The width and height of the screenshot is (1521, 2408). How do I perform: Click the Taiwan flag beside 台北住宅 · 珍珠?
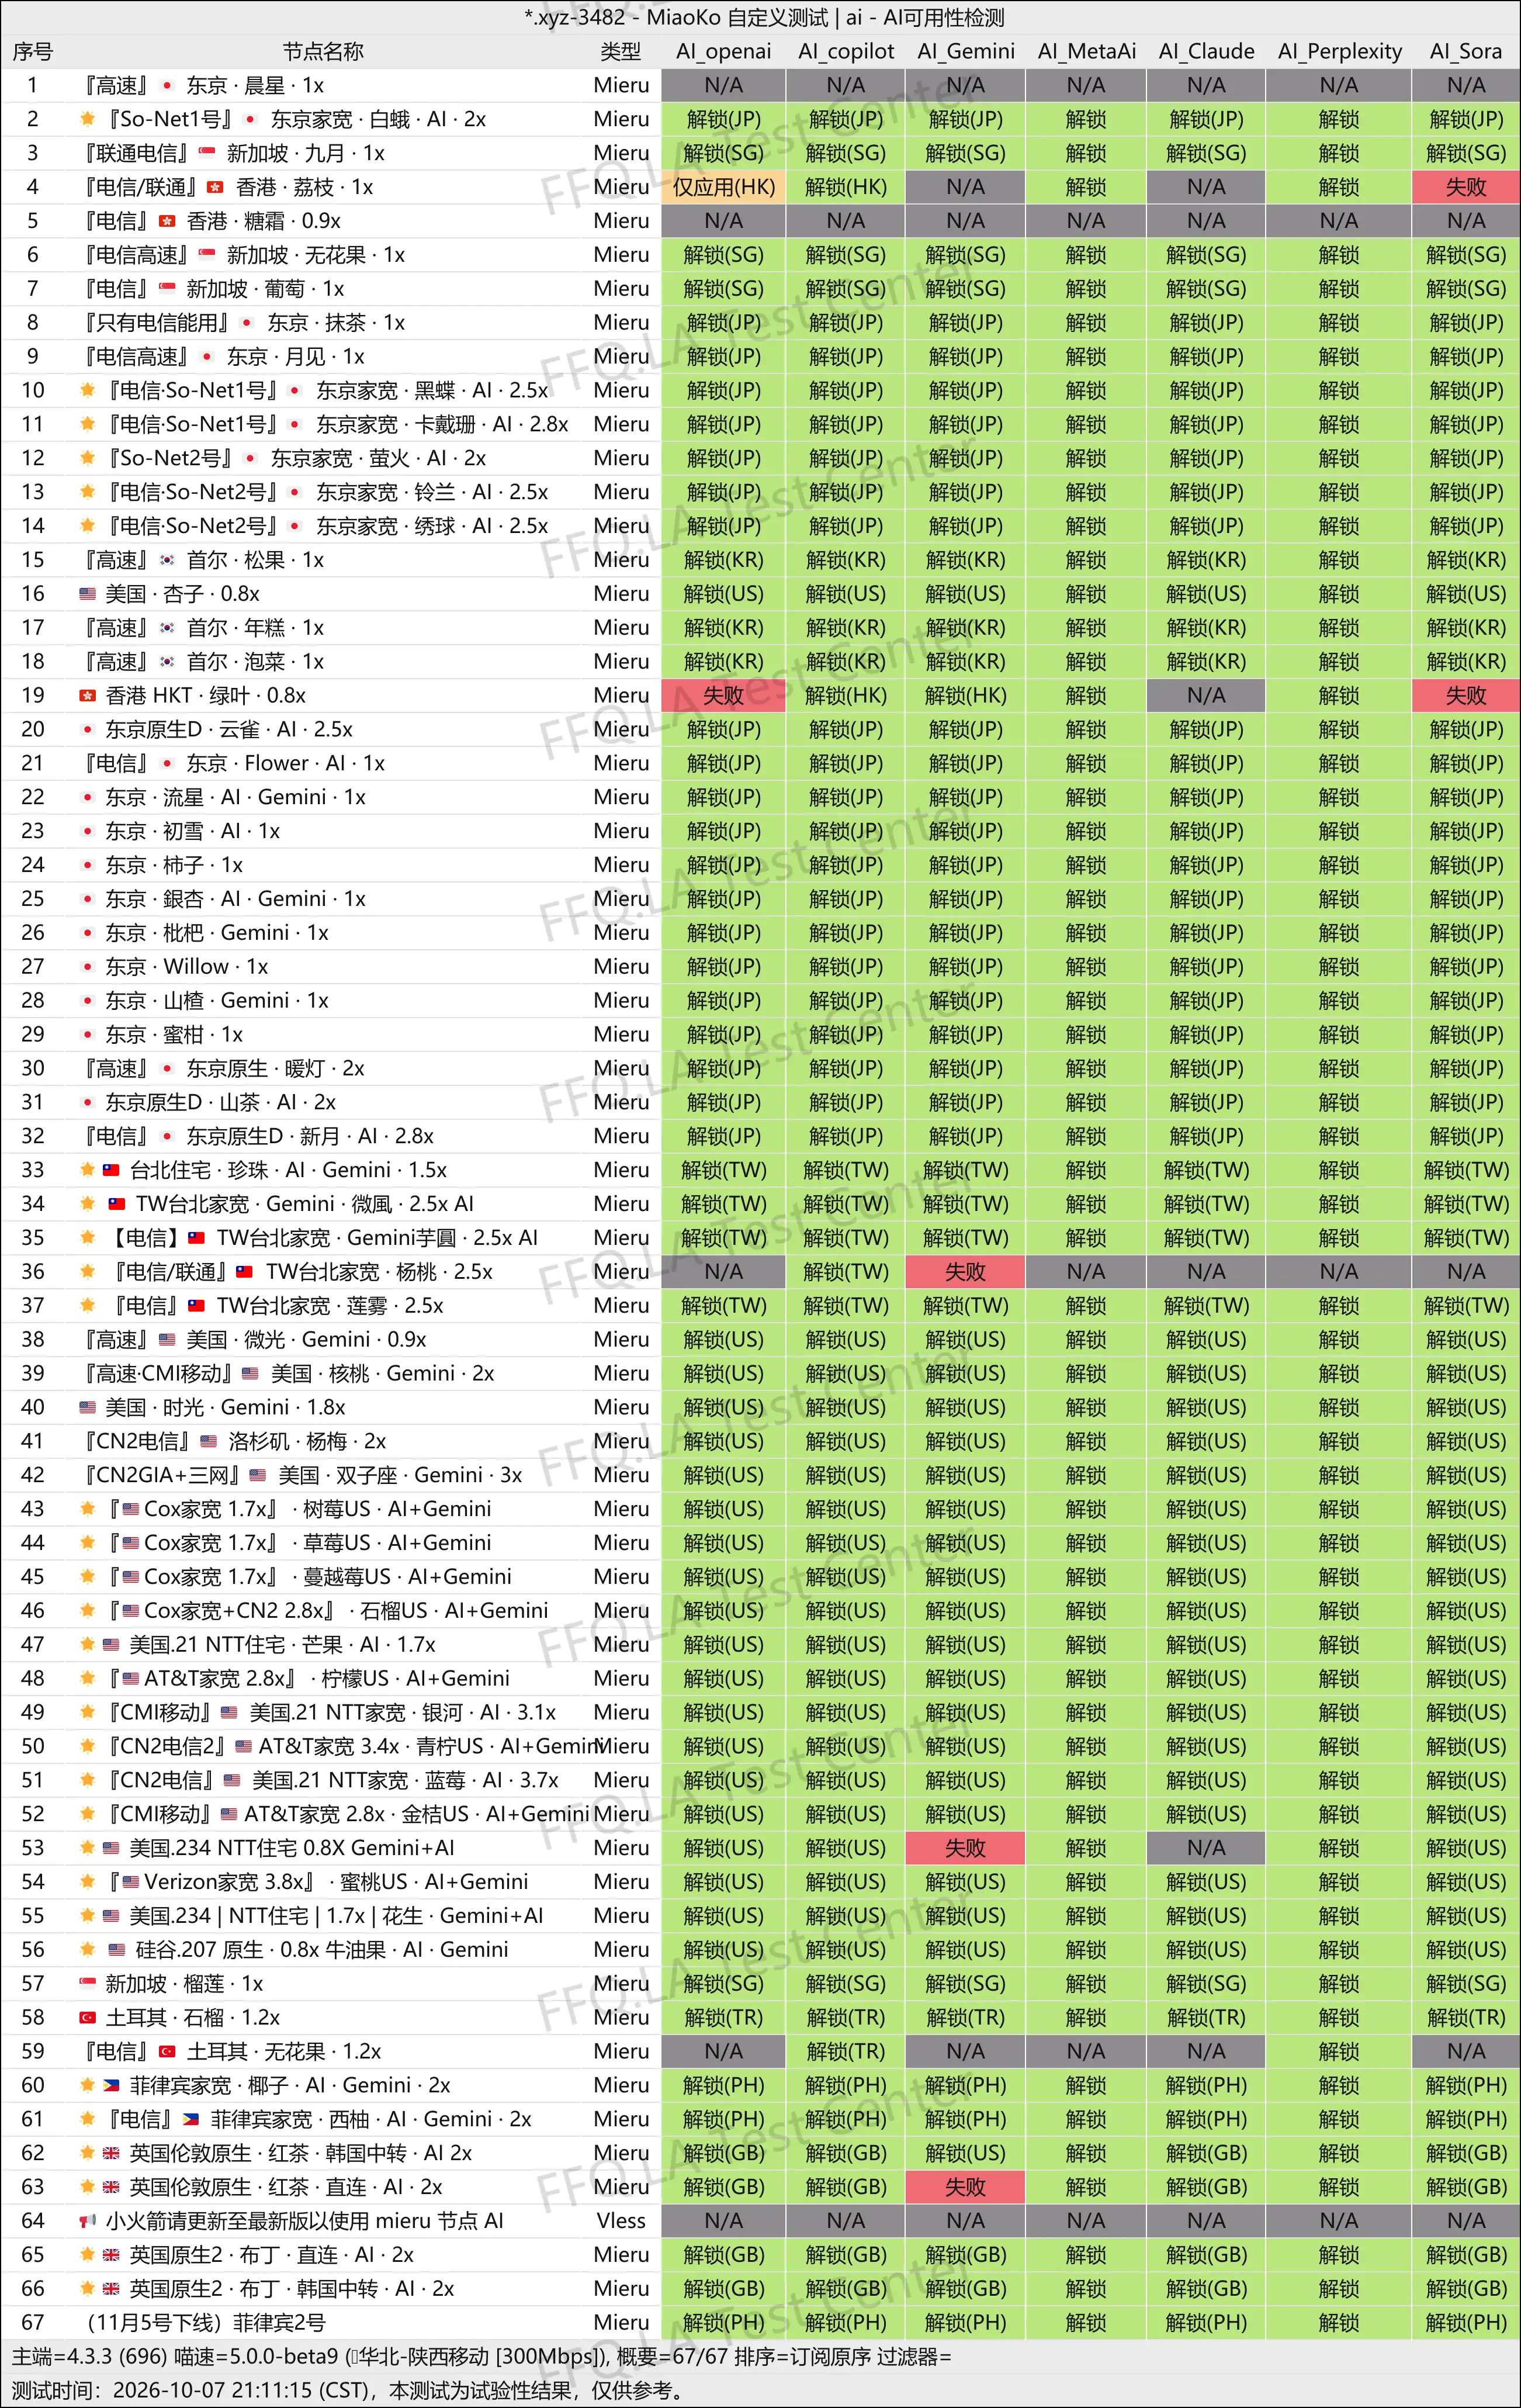[111, 1170]
